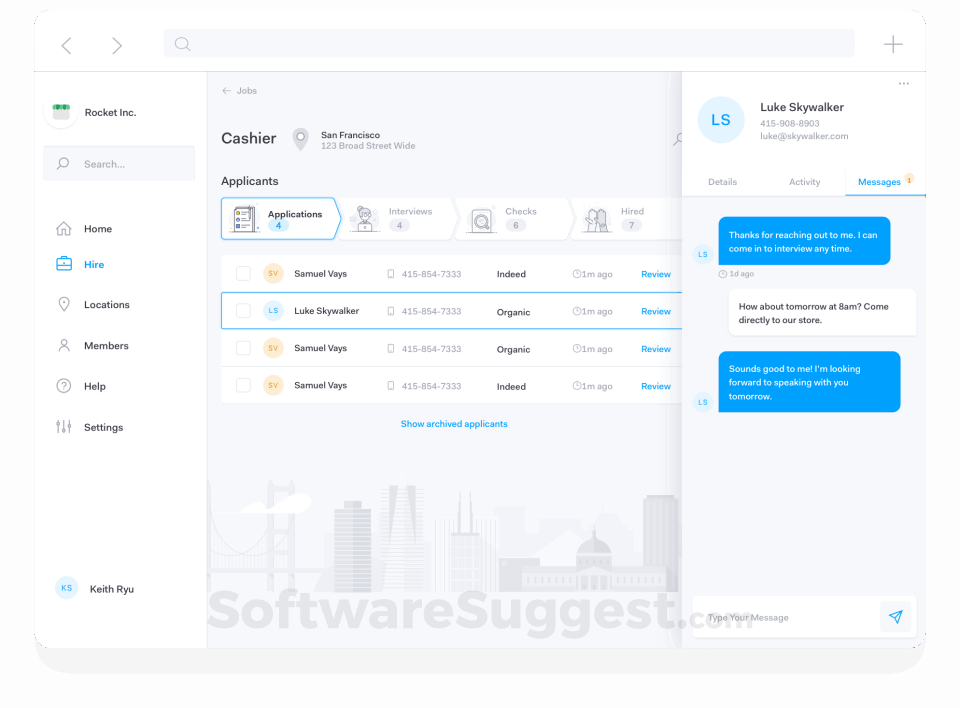
Task: Navigate back using the left chevron arrow
Action: [66, 45]
